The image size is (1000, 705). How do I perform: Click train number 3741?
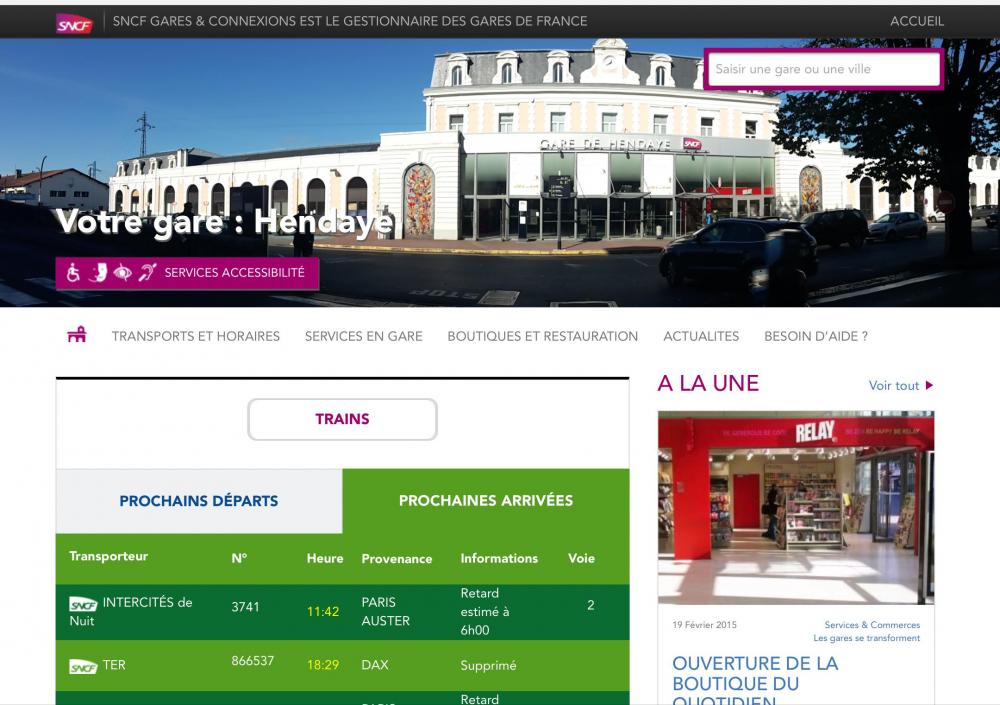[x=246, y=607]
